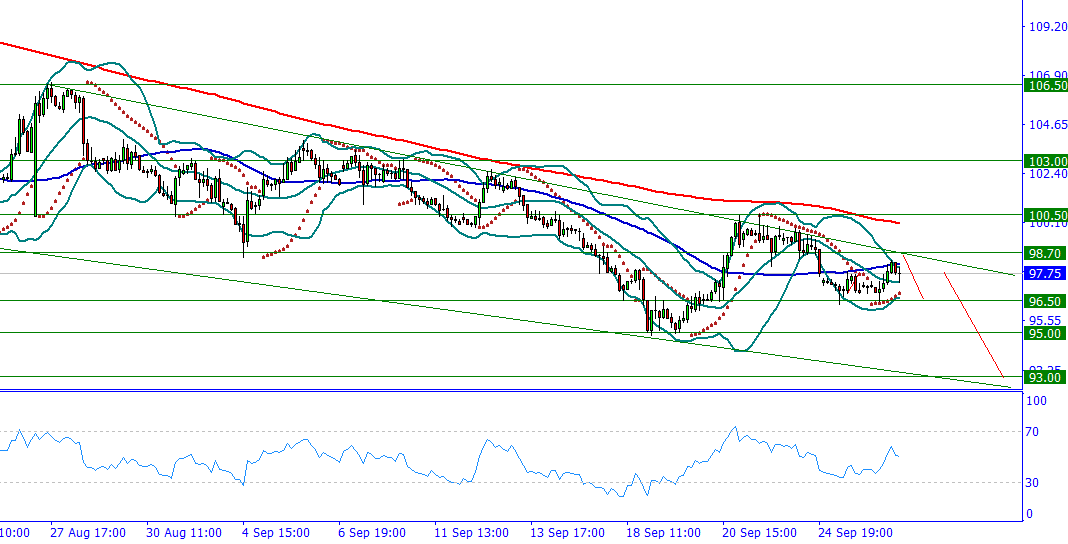Click the 109.20 price axis value
This screenshot has height=544, width=1068.
tap(1049, 27)
